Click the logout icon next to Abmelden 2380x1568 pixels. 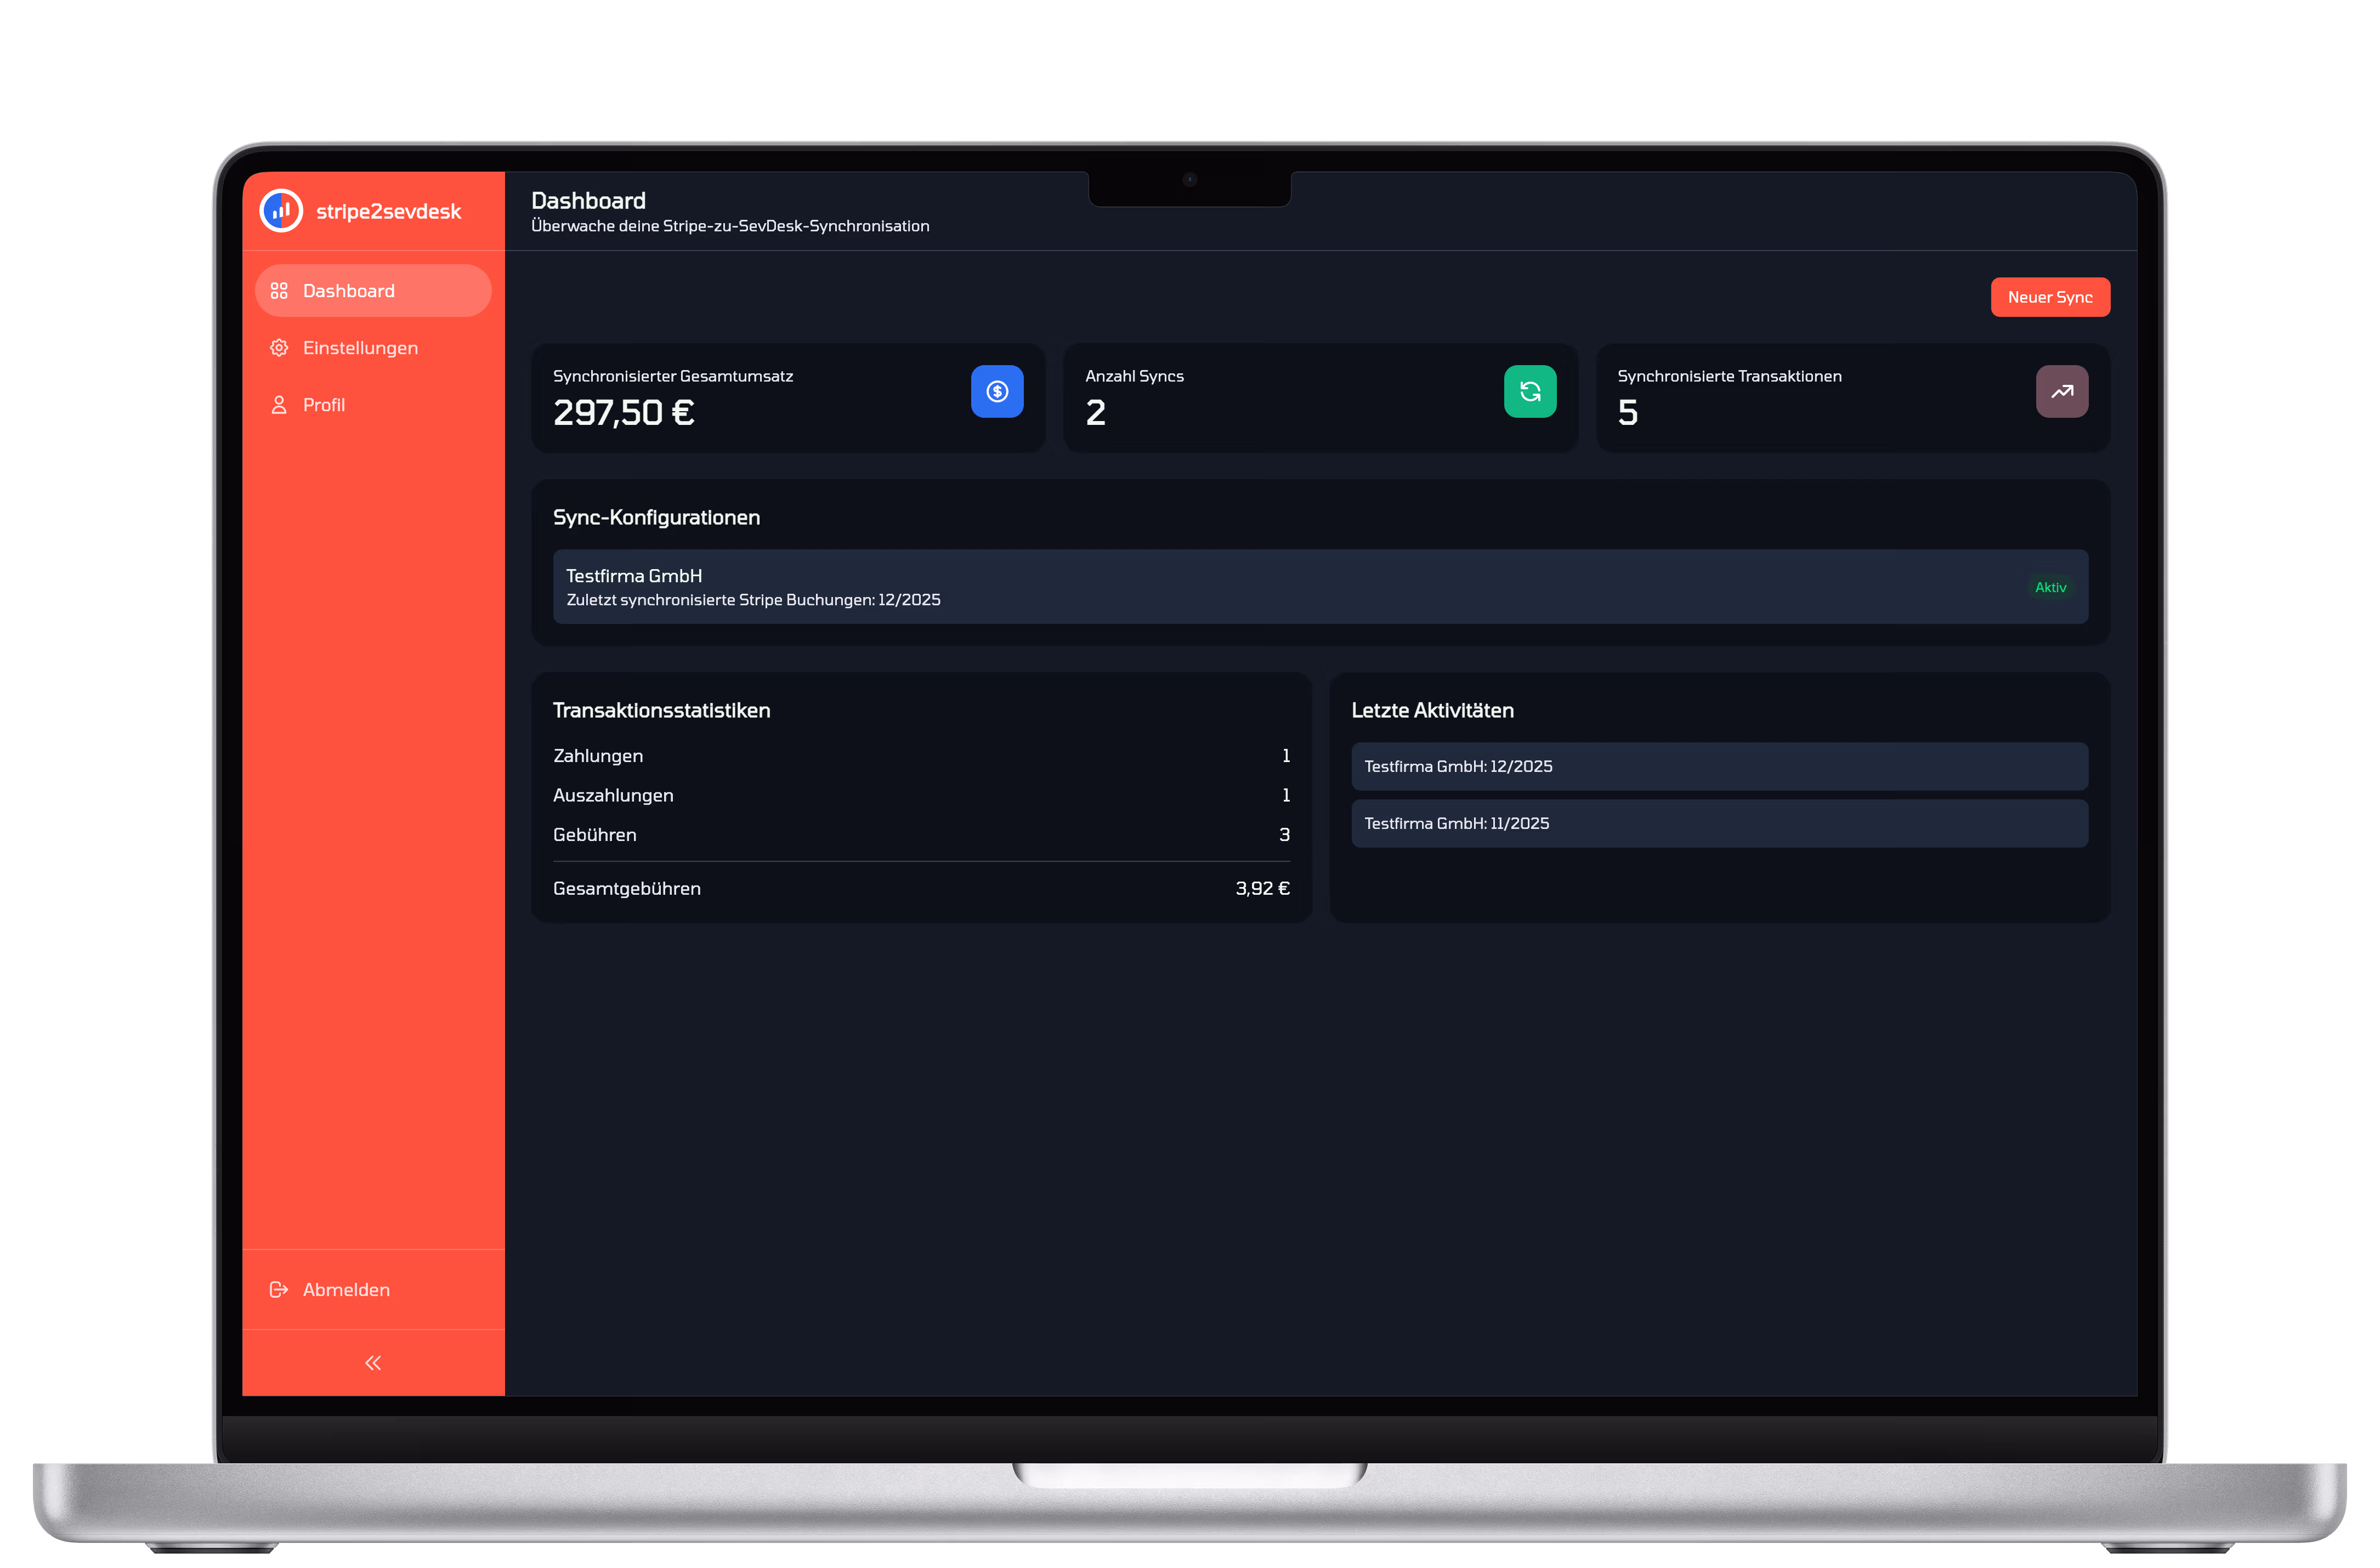pos(278,1289)
